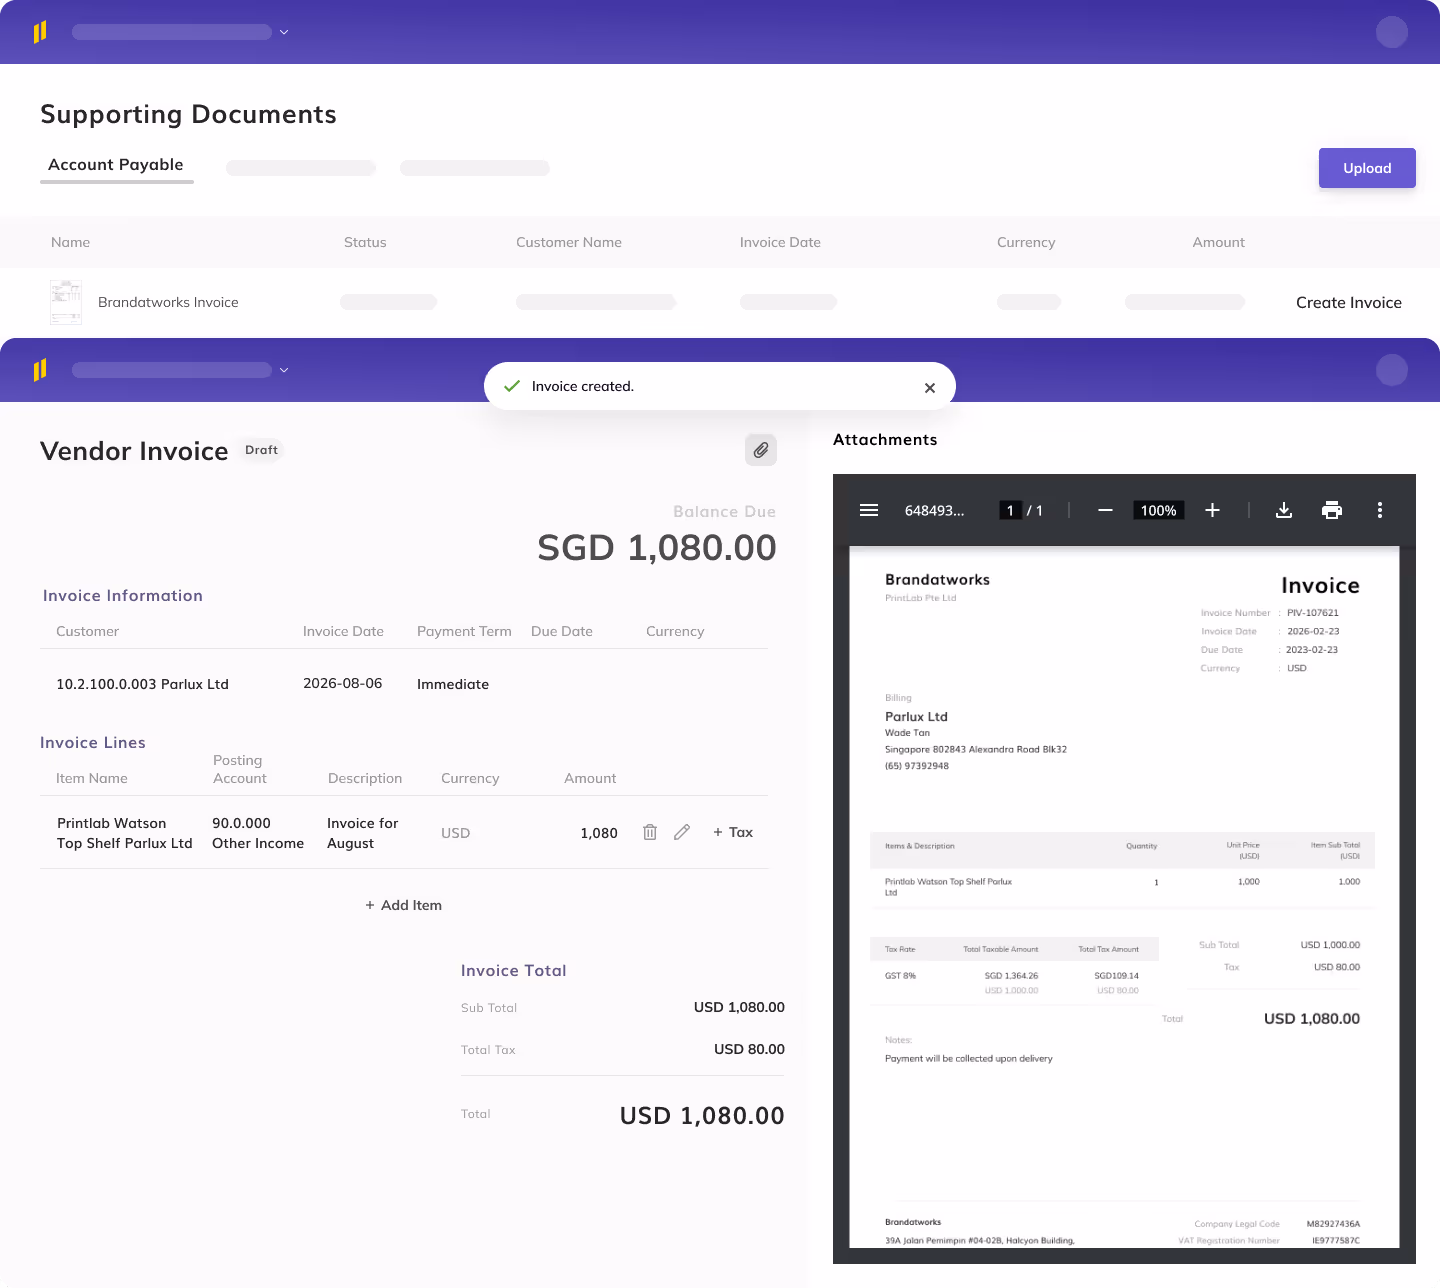Open the PDF sidebar menu
This screenshot has width=1440, height=1288.
pos(868,510)
